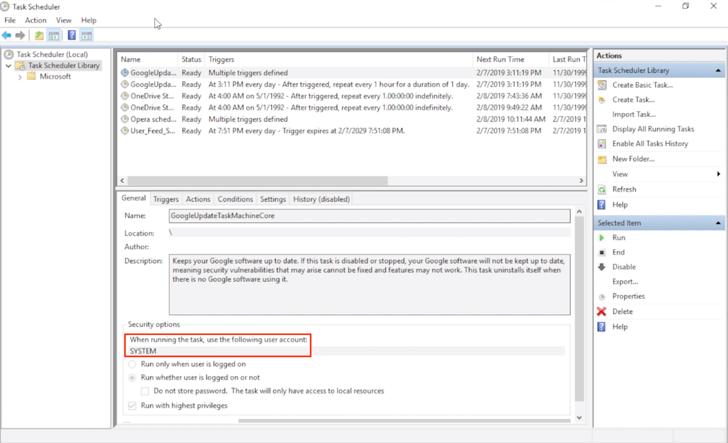Switch to the Triggers tab

pyautogui.click(x=166, y=199)
